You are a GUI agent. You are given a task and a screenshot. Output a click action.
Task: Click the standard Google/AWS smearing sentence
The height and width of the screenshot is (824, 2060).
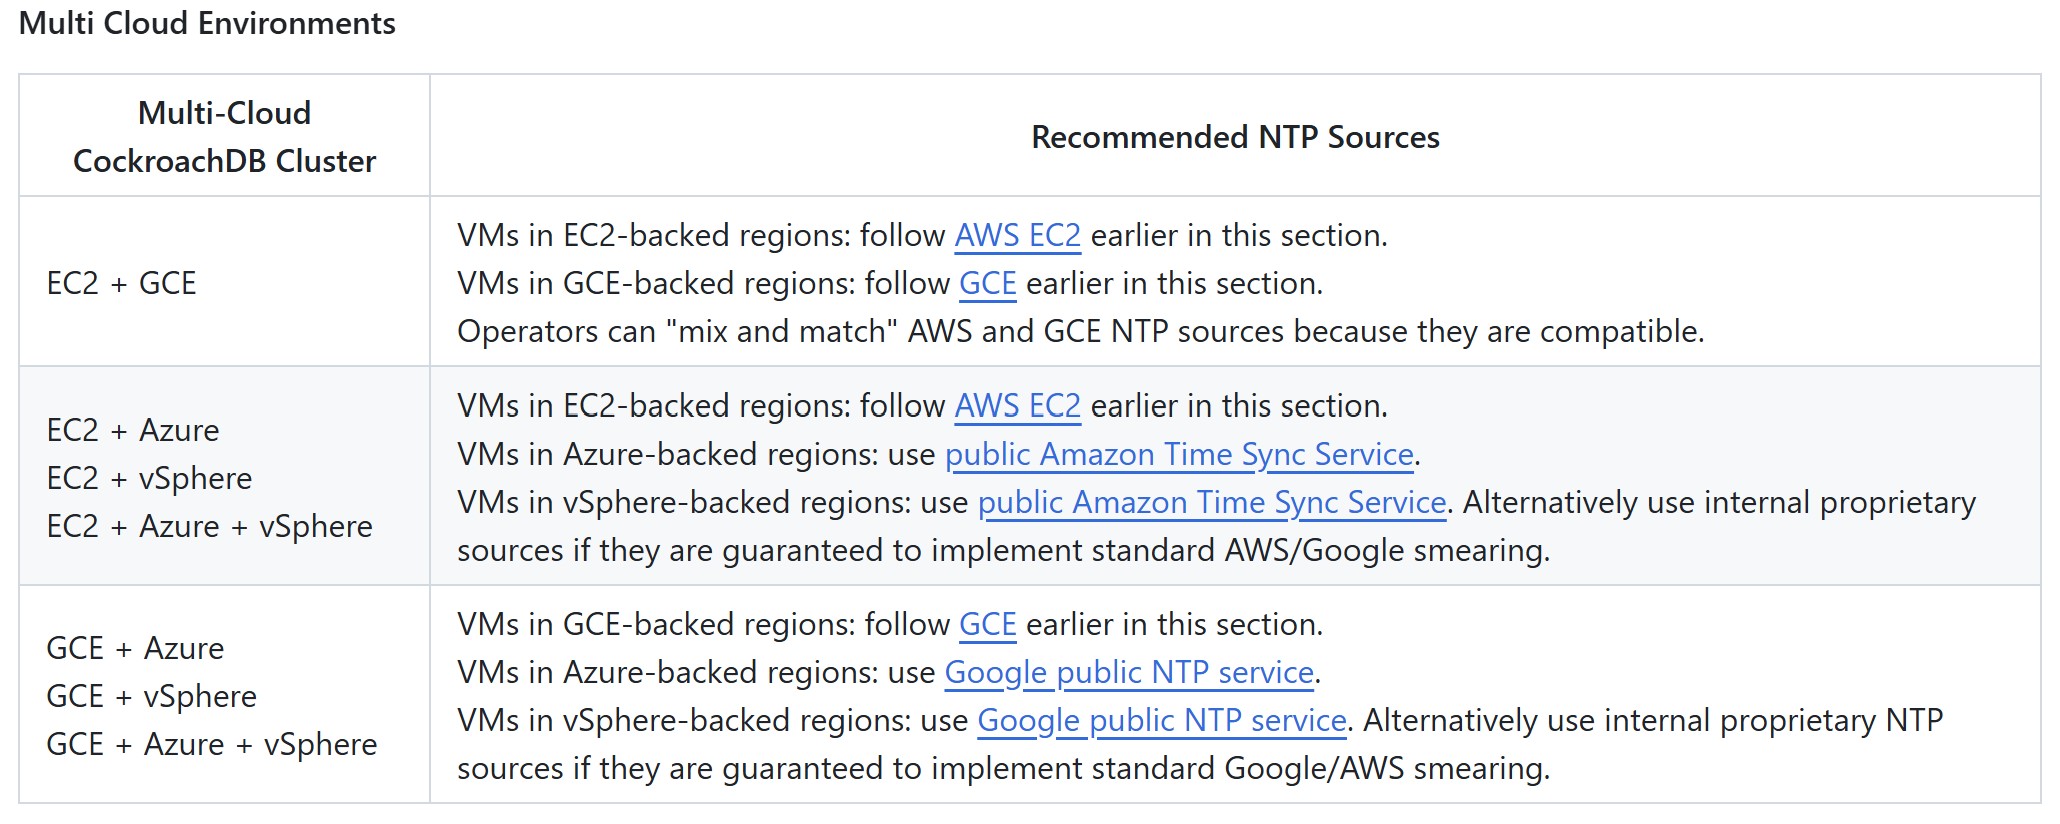tap(1003, 769)
